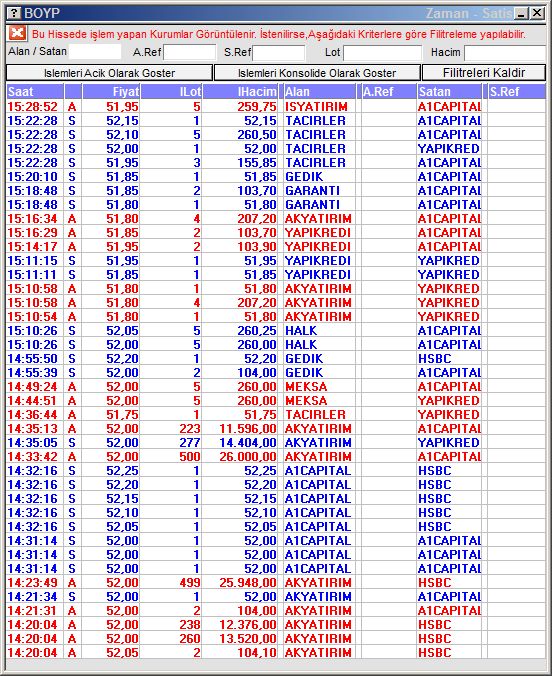Image resolution: width=552 pixels, height=676 pixels.
Task: Click 15:11:11 time cell
Action: (x=33, y=275)
